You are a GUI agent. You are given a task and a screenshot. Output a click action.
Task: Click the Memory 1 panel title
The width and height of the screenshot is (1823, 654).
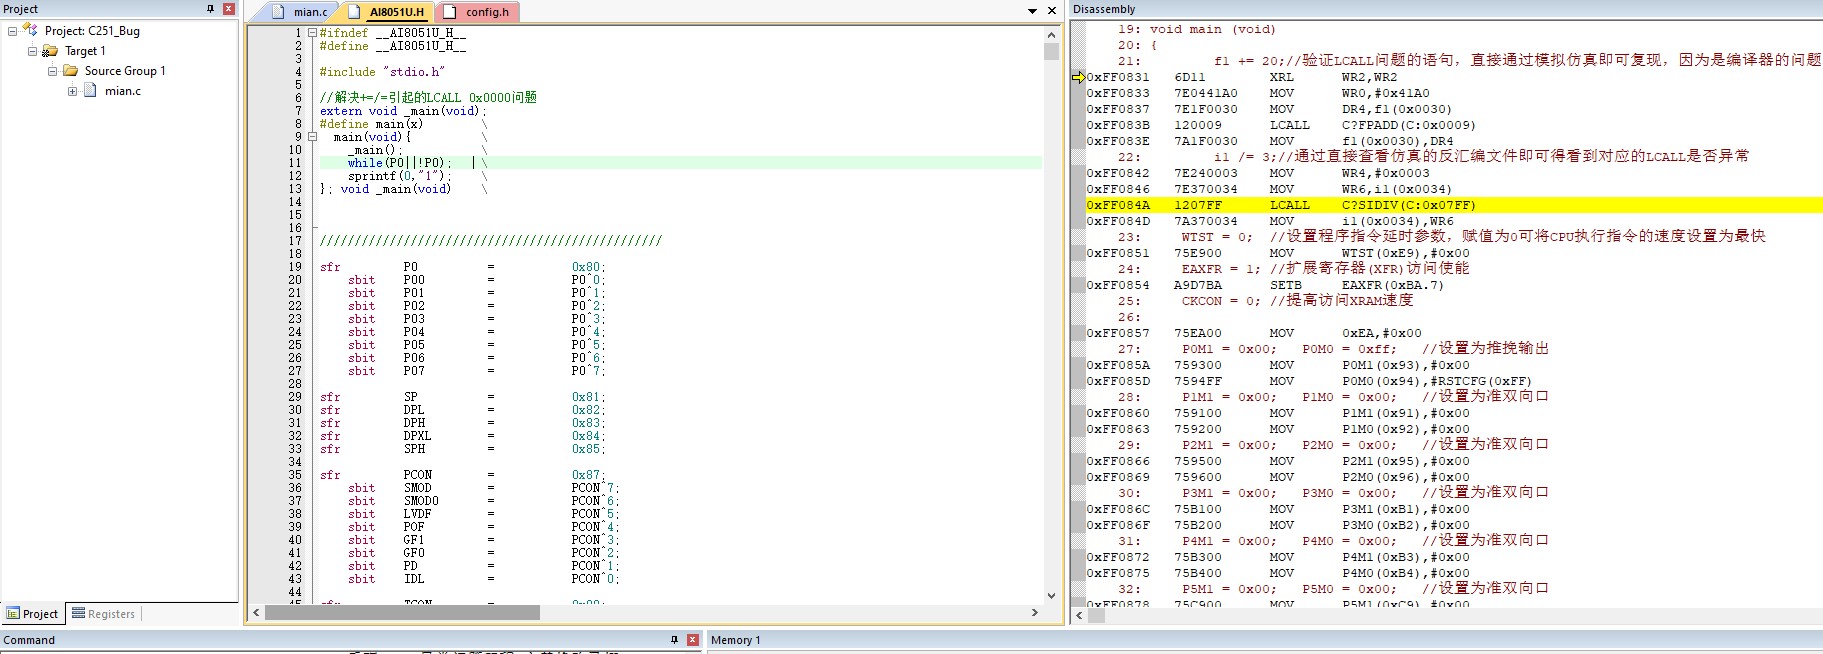point(736,640)
